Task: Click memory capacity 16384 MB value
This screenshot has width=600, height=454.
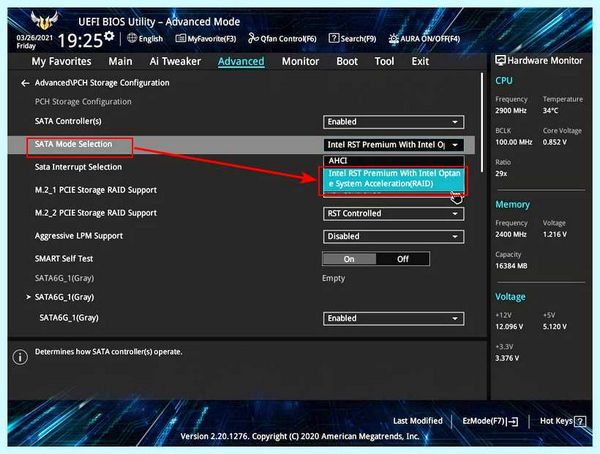Action: 511,266
